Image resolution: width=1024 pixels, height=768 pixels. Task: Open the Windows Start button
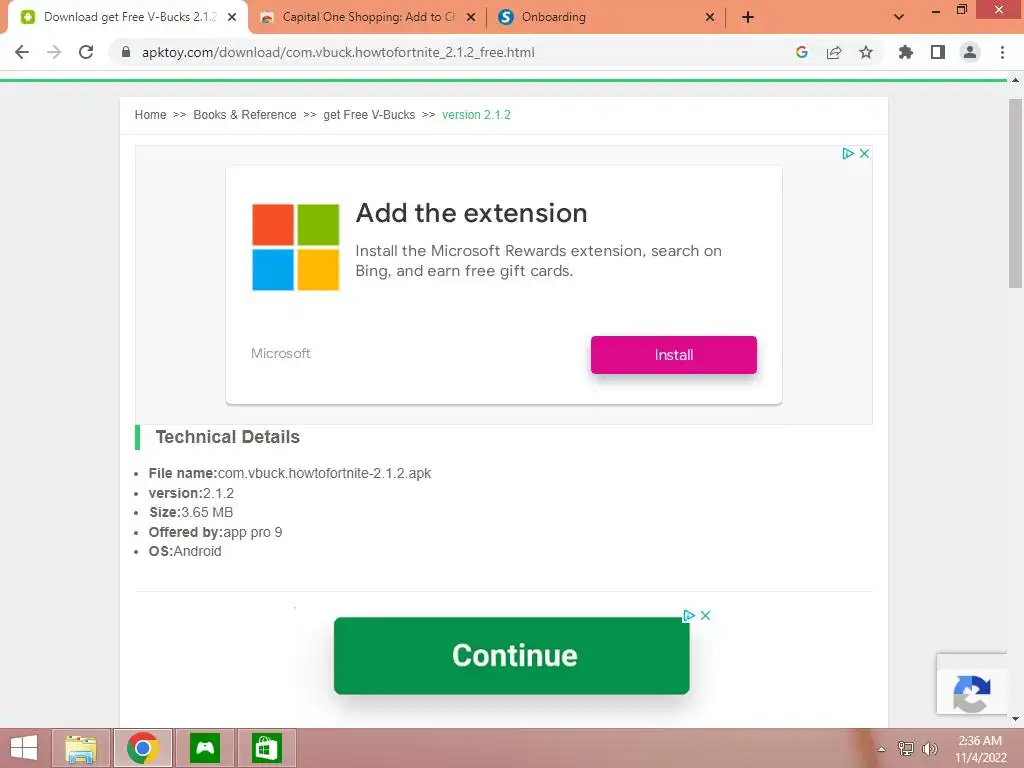click(x=24, y=748)
